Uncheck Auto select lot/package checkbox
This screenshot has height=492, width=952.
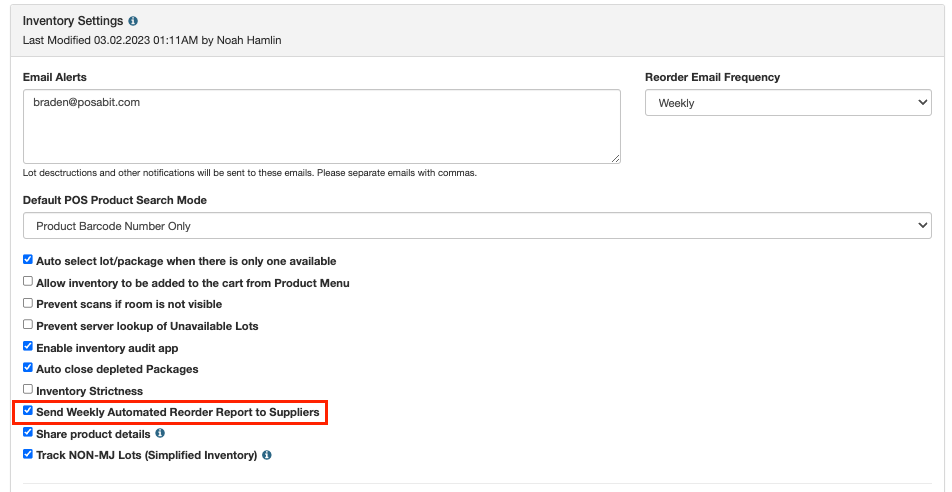tap(28, 260)
